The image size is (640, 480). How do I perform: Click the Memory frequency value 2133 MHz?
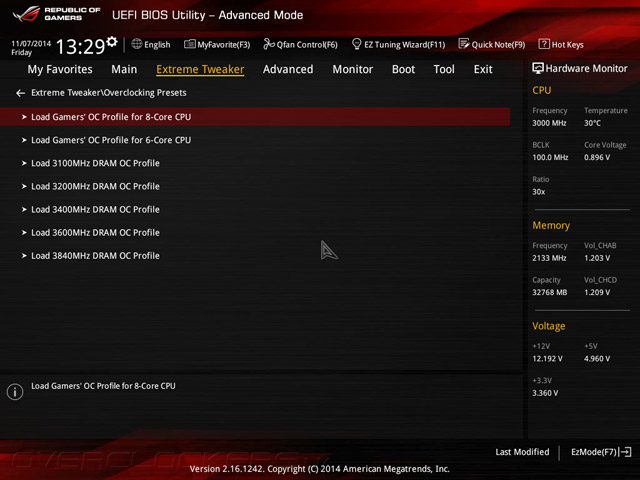click(x=549, y=258)
